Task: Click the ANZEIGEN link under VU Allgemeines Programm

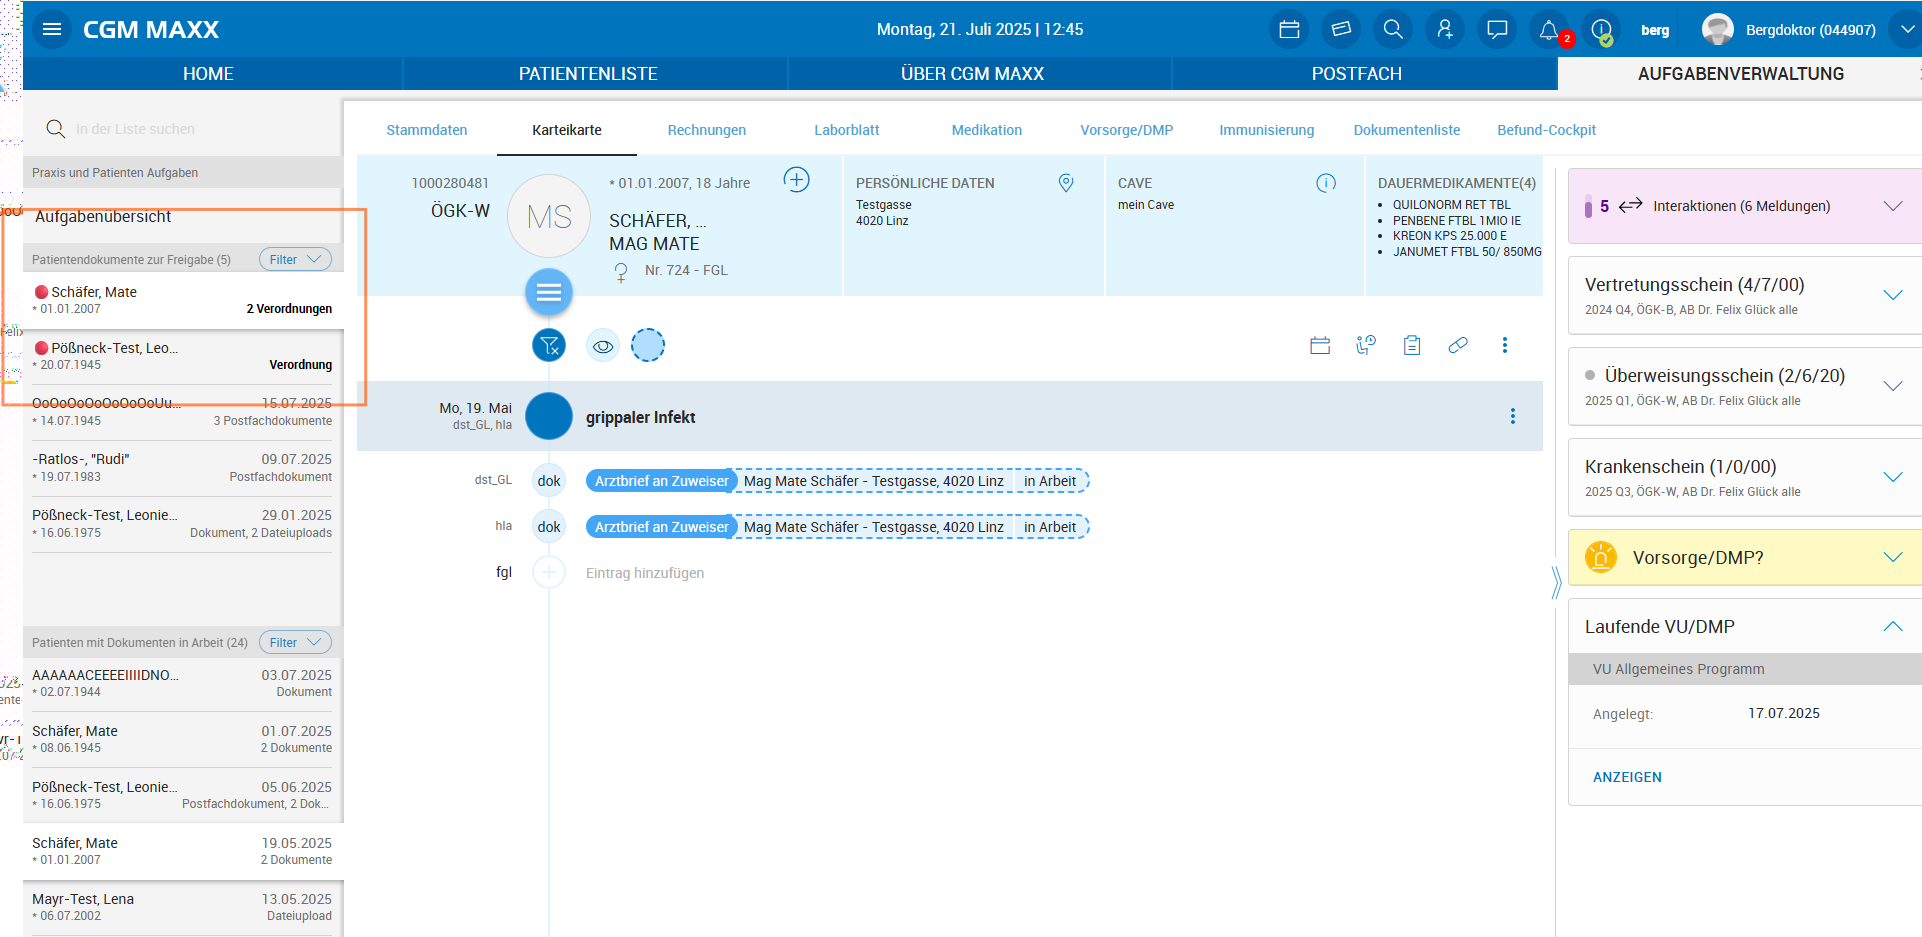Action: (1627, 777)
